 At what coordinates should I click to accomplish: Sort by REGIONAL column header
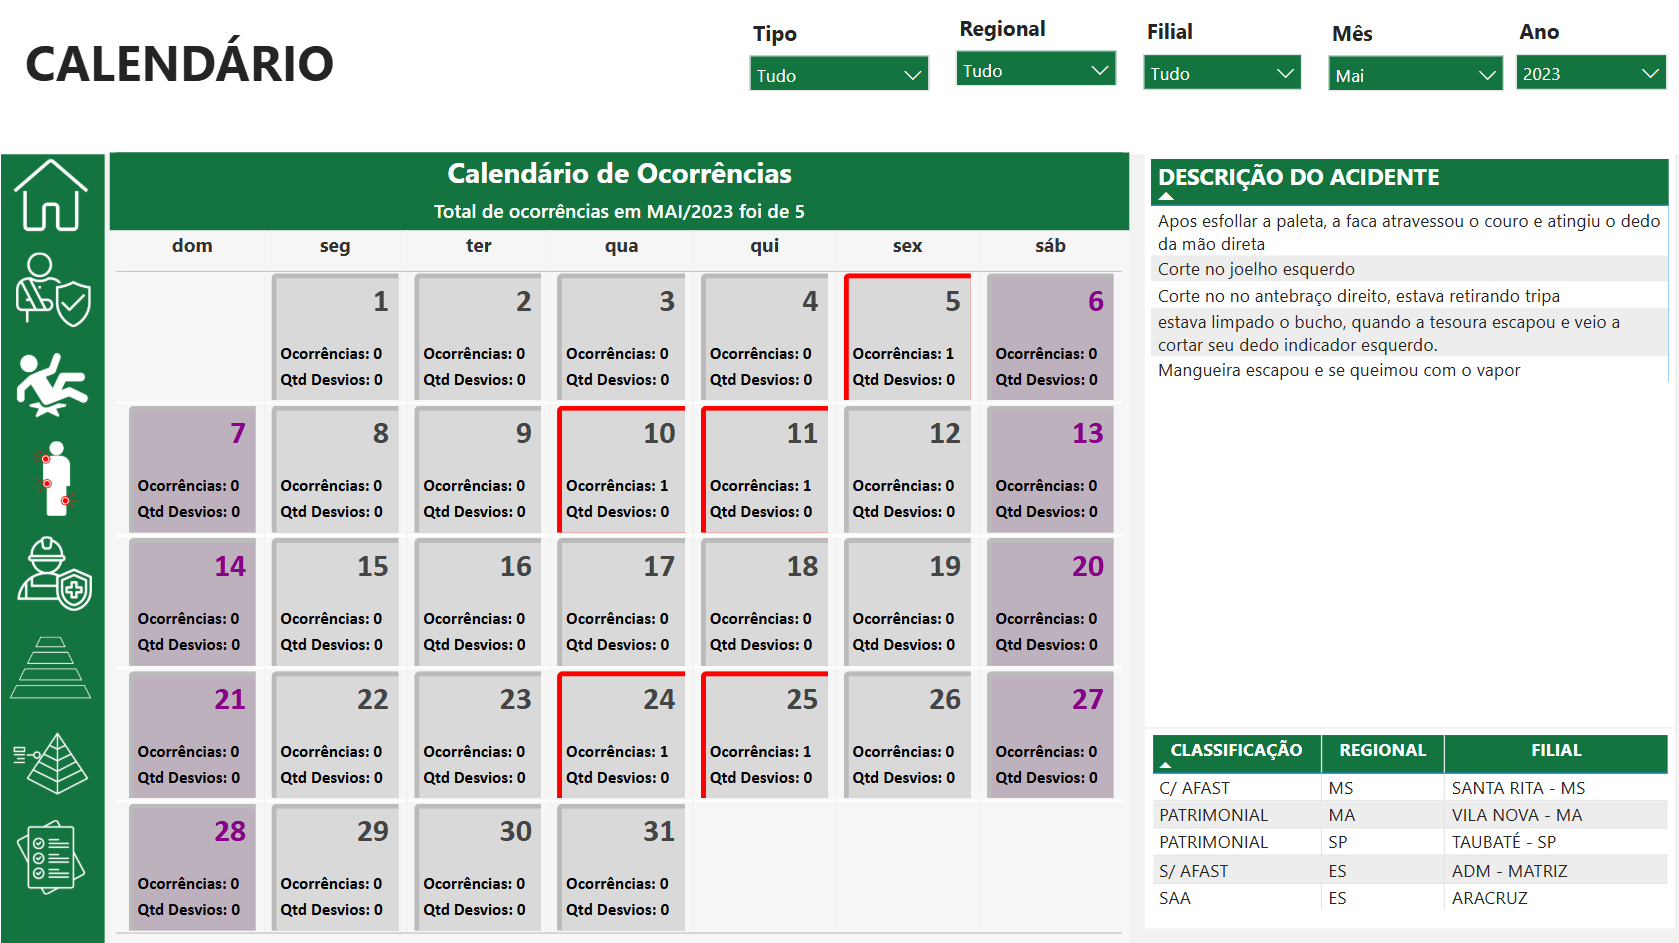click(x=1382, y=750)
